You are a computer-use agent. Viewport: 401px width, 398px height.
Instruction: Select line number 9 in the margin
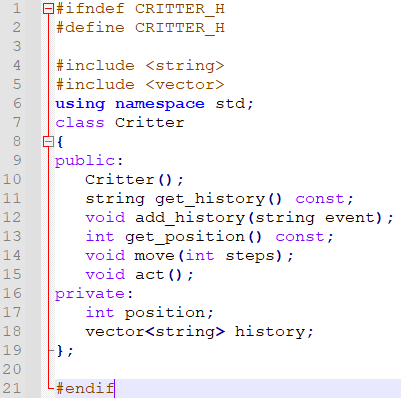17,160
